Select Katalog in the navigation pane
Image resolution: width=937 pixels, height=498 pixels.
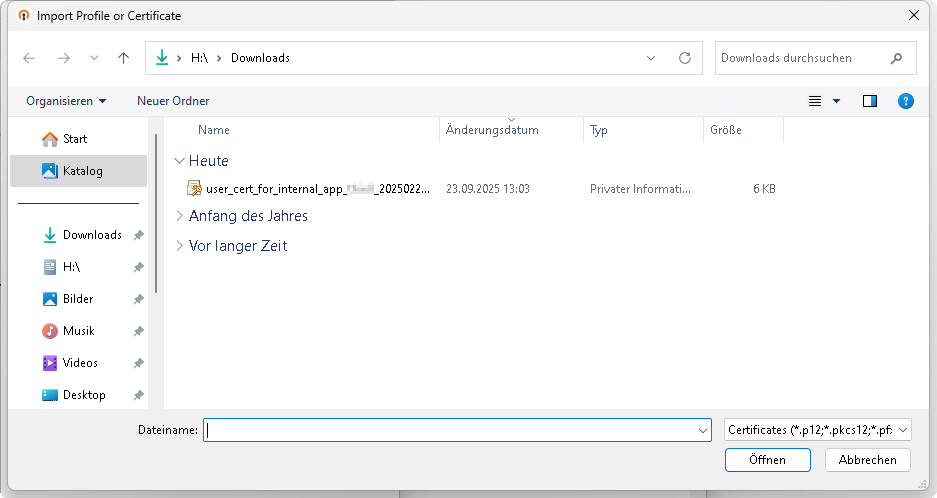(x=82, y=171)
